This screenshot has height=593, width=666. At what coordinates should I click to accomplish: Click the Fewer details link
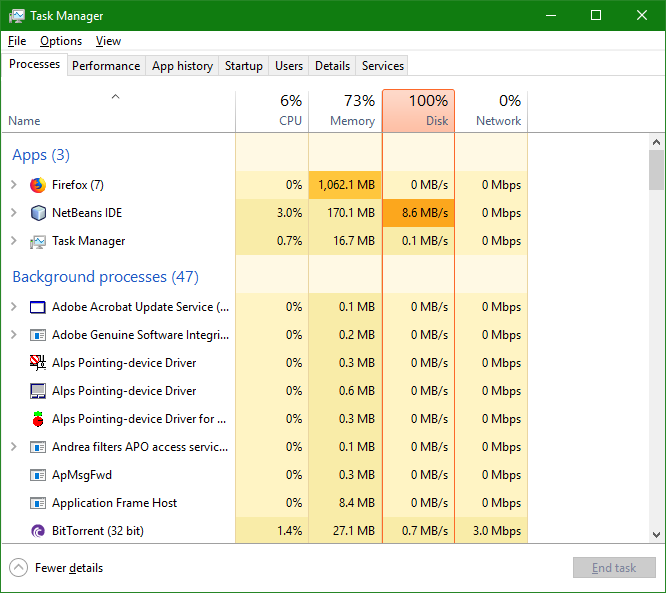point(69,568)
